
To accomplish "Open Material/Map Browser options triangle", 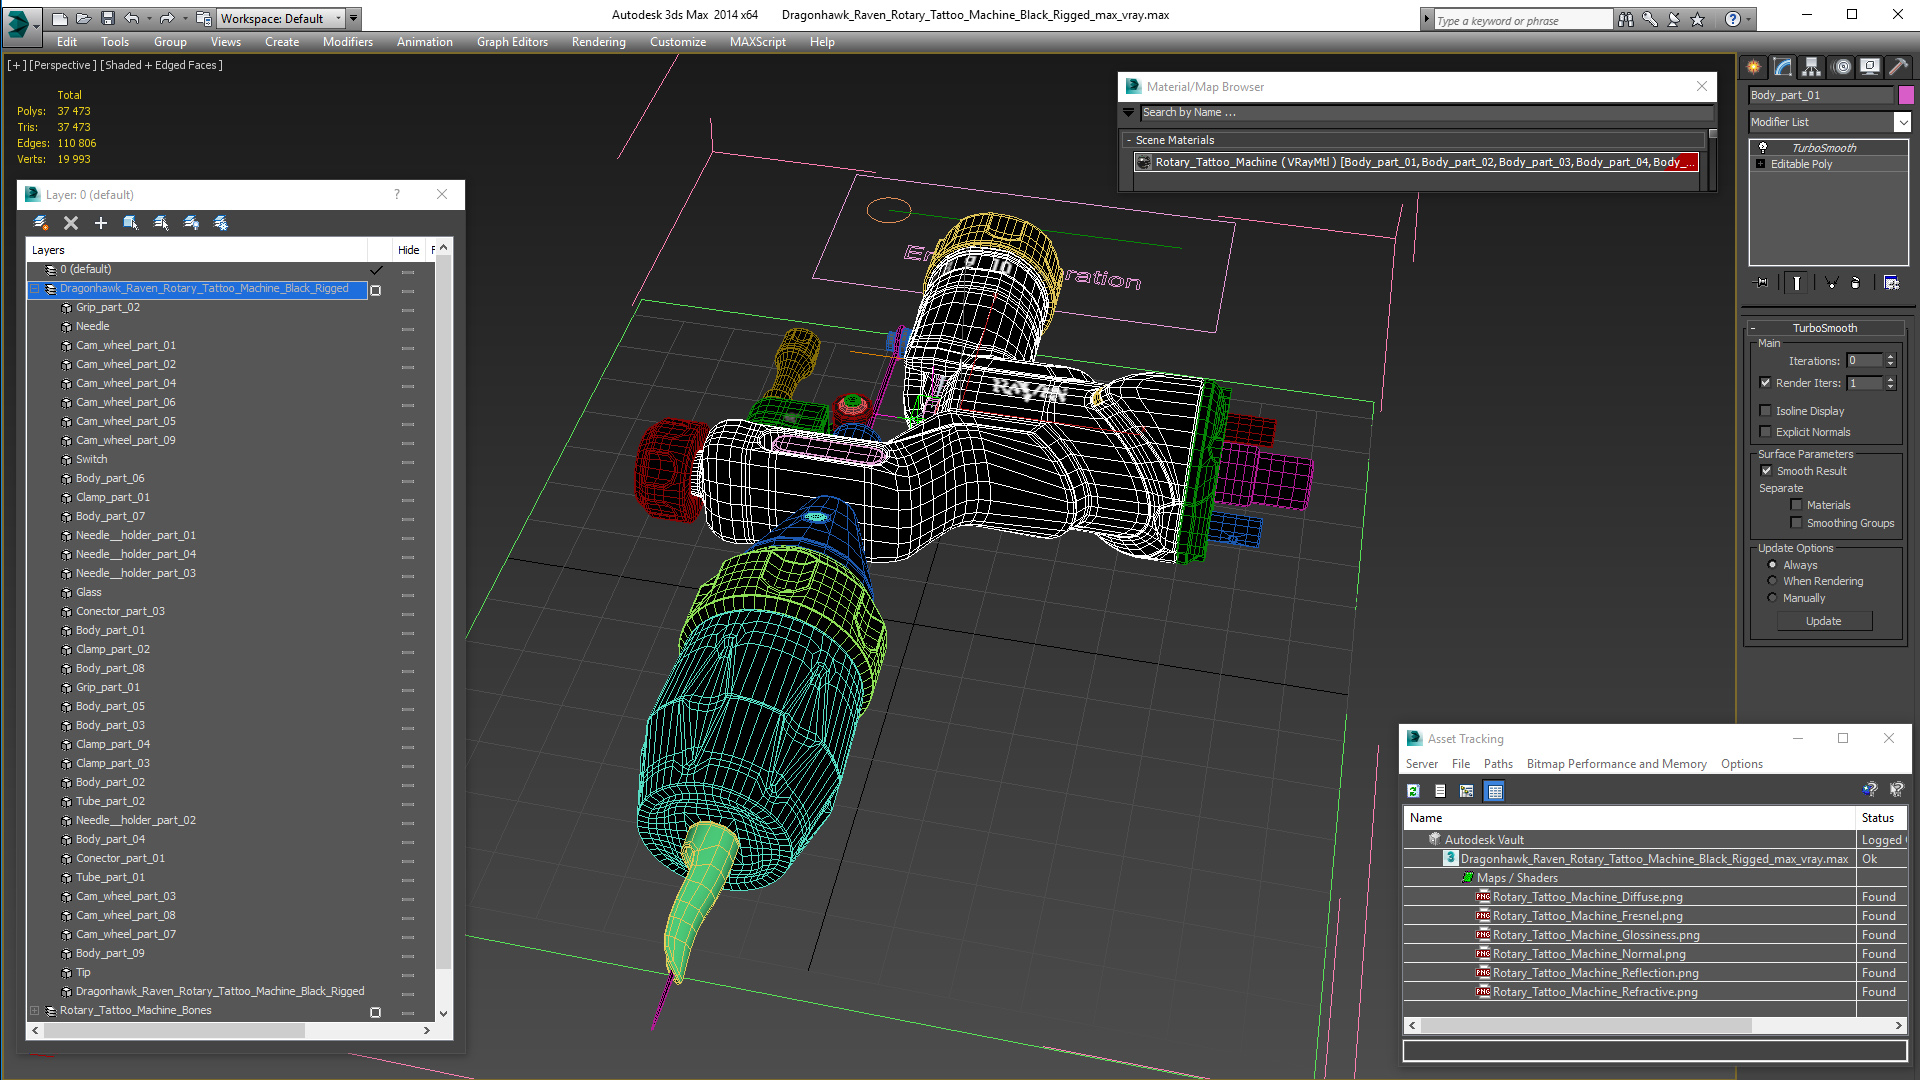I will (x=1129, y=113).
